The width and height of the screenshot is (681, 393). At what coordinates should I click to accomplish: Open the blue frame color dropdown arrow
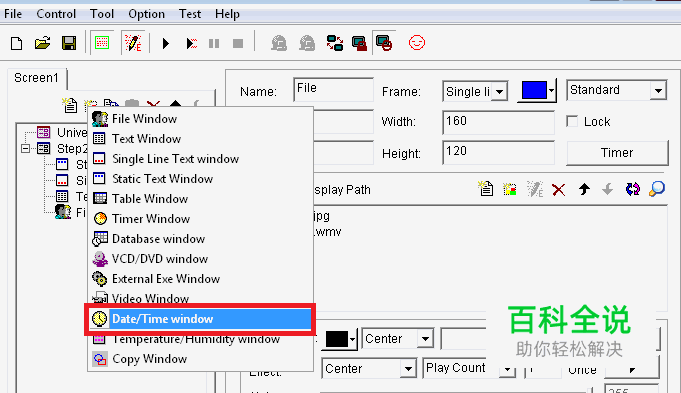(x=551, y=91)
